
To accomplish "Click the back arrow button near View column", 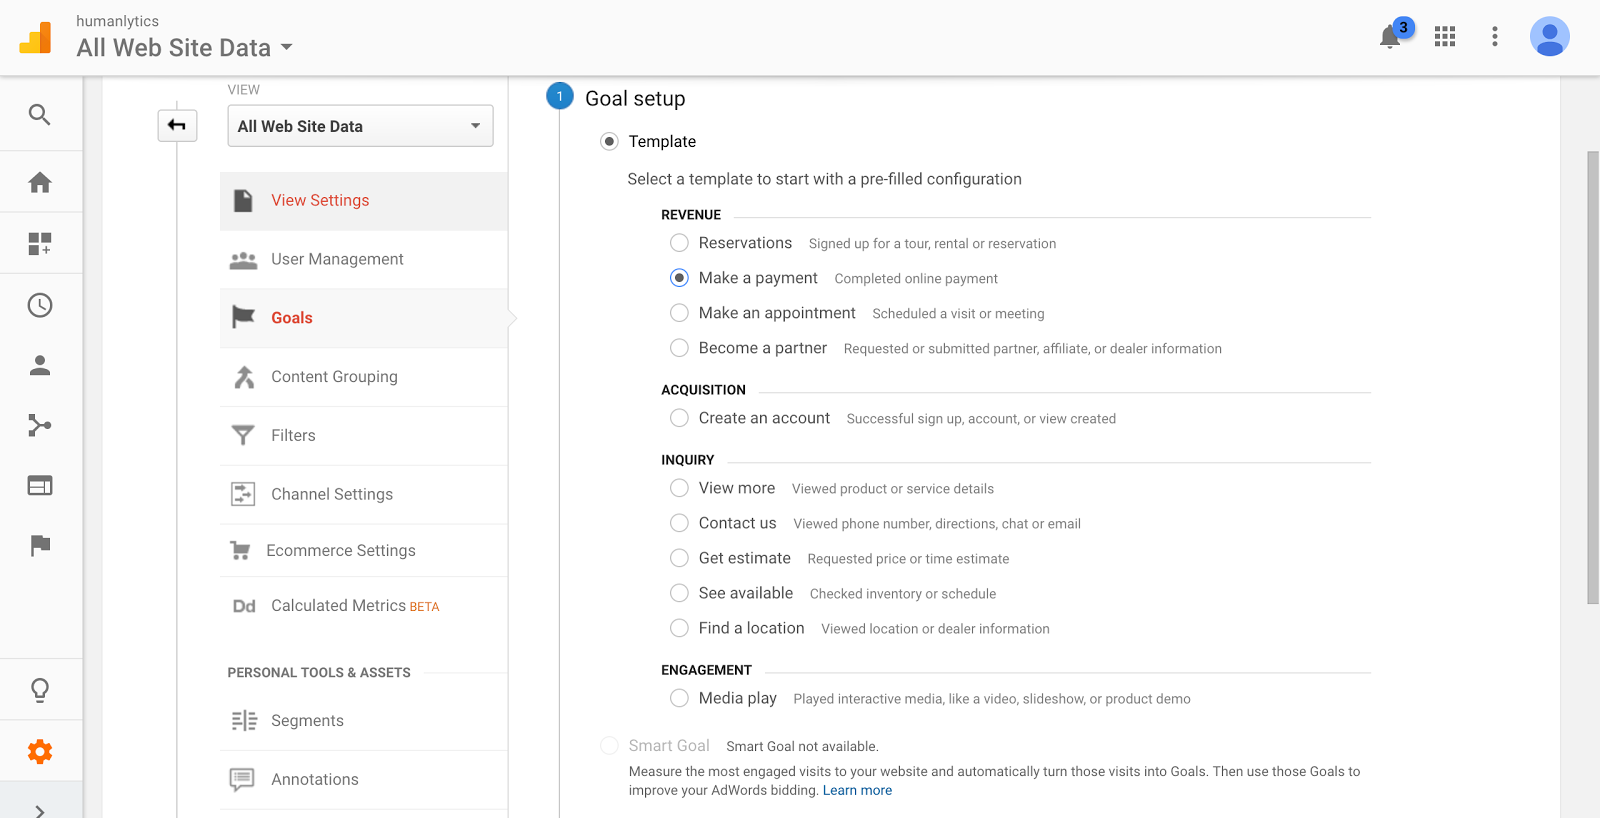I will point(177,125).
